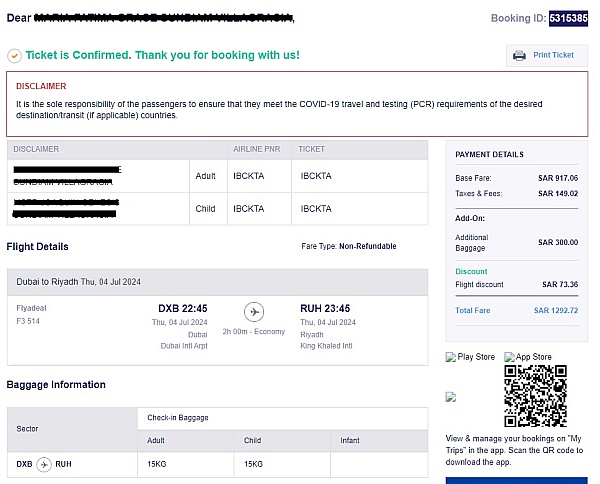
Task: Click the Flyadeal F3 514 flight label
Action: click(32, 315)
